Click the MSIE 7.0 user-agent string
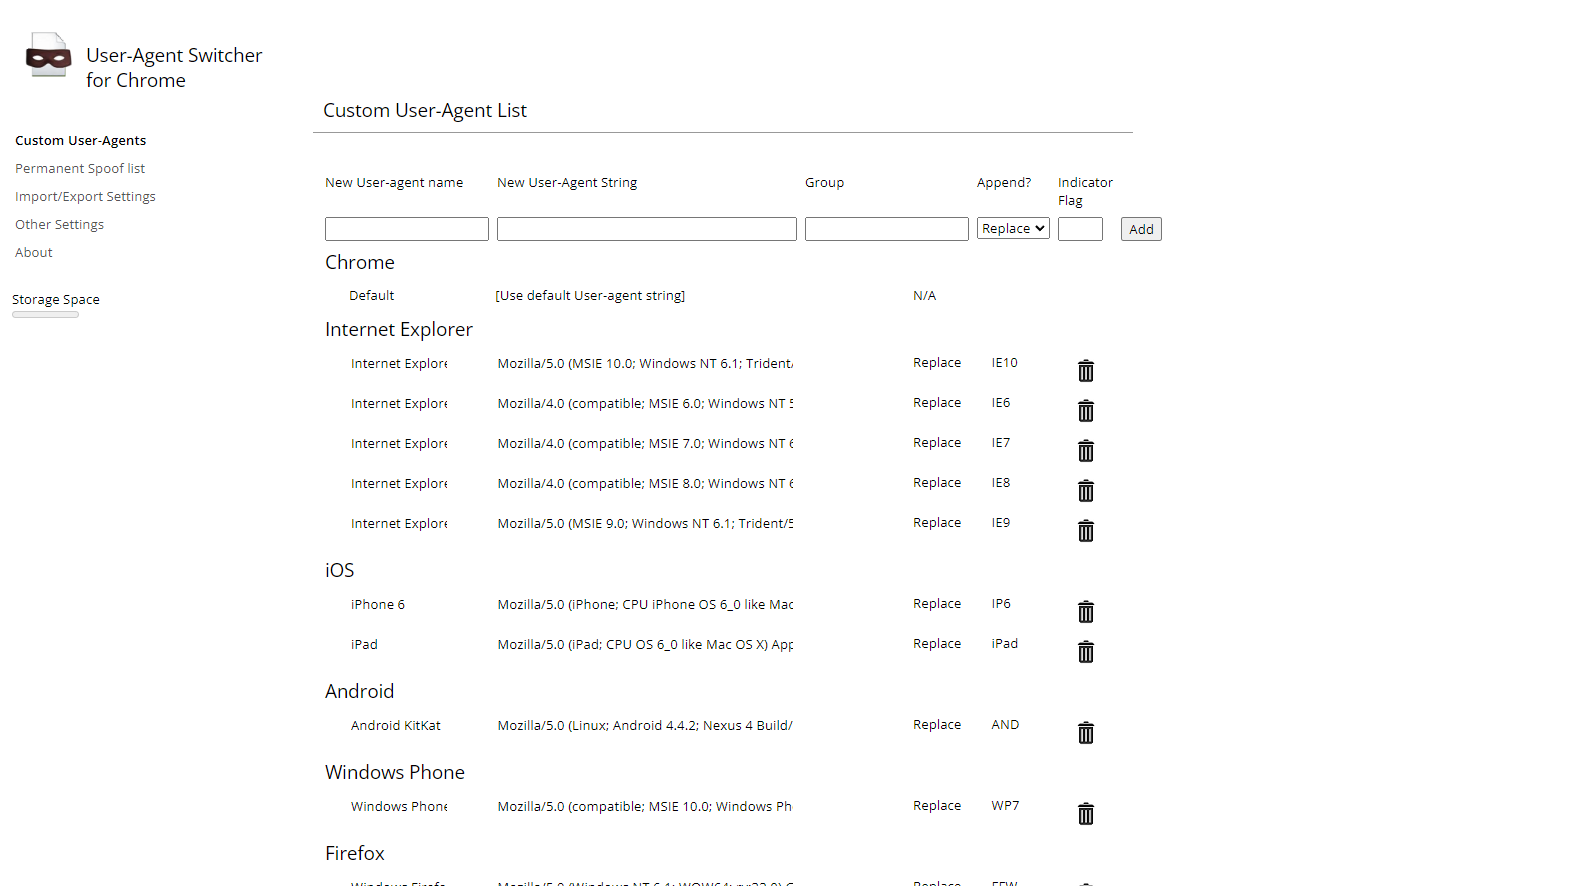Image resolution: width=1580 pixels, height=886 pixels. coord(645,444)
